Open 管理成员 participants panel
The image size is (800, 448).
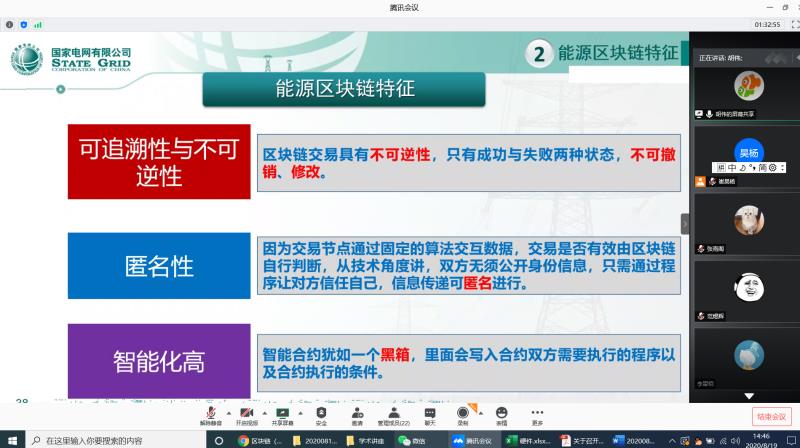(x=393, y=412)
